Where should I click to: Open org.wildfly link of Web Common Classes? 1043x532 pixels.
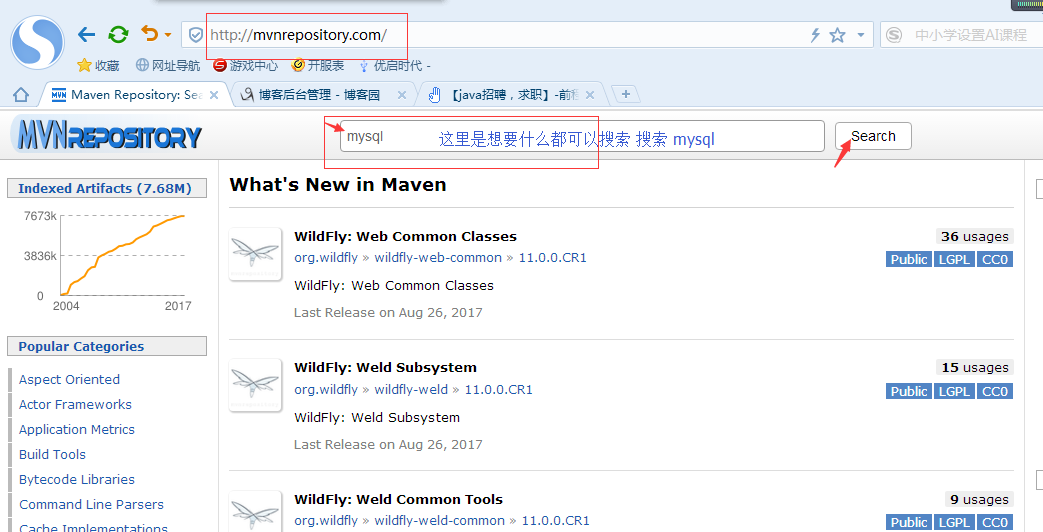click(326, 258)
